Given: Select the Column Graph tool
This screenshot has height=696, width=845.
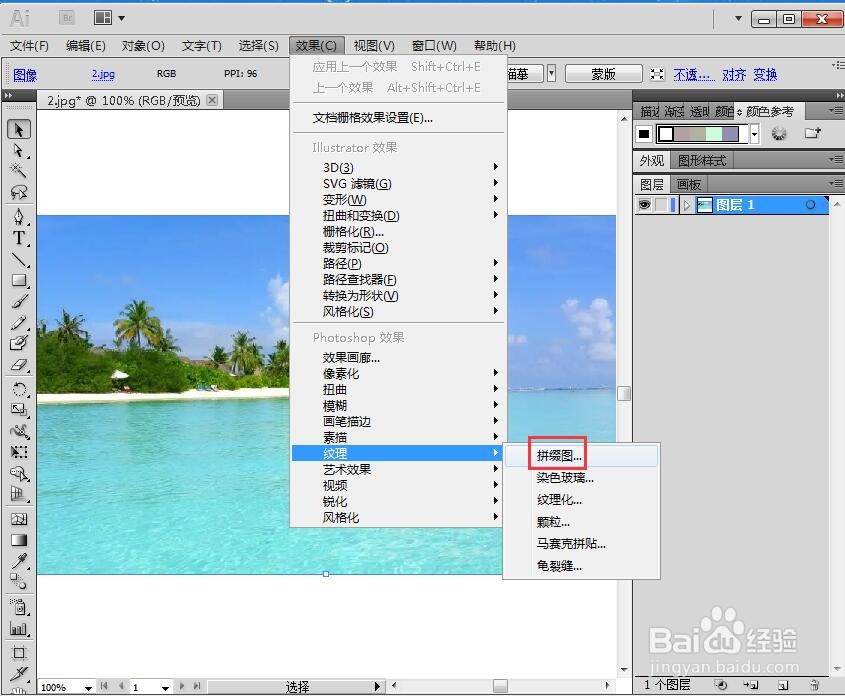Looking at the screenshot, I should [19, 628].
